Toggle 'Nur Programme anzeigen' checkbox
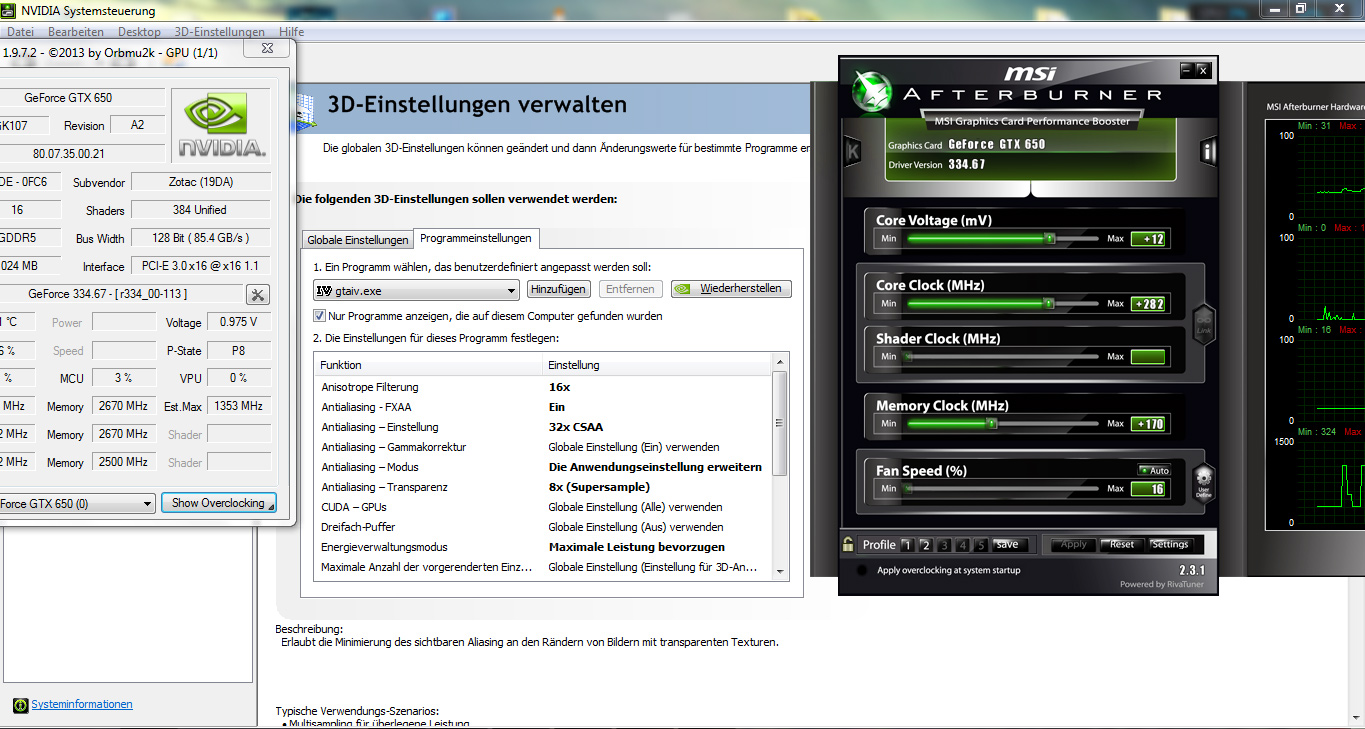The width and height of the screenshot is (1365, 729). click(x=319, y=316)
